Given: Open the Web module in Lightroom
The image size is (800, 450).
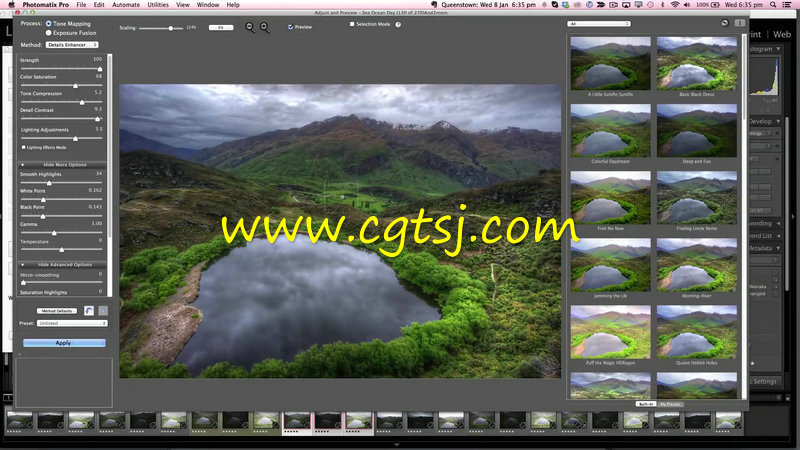Looking at the screenshot, I should (x=782, y=34).
